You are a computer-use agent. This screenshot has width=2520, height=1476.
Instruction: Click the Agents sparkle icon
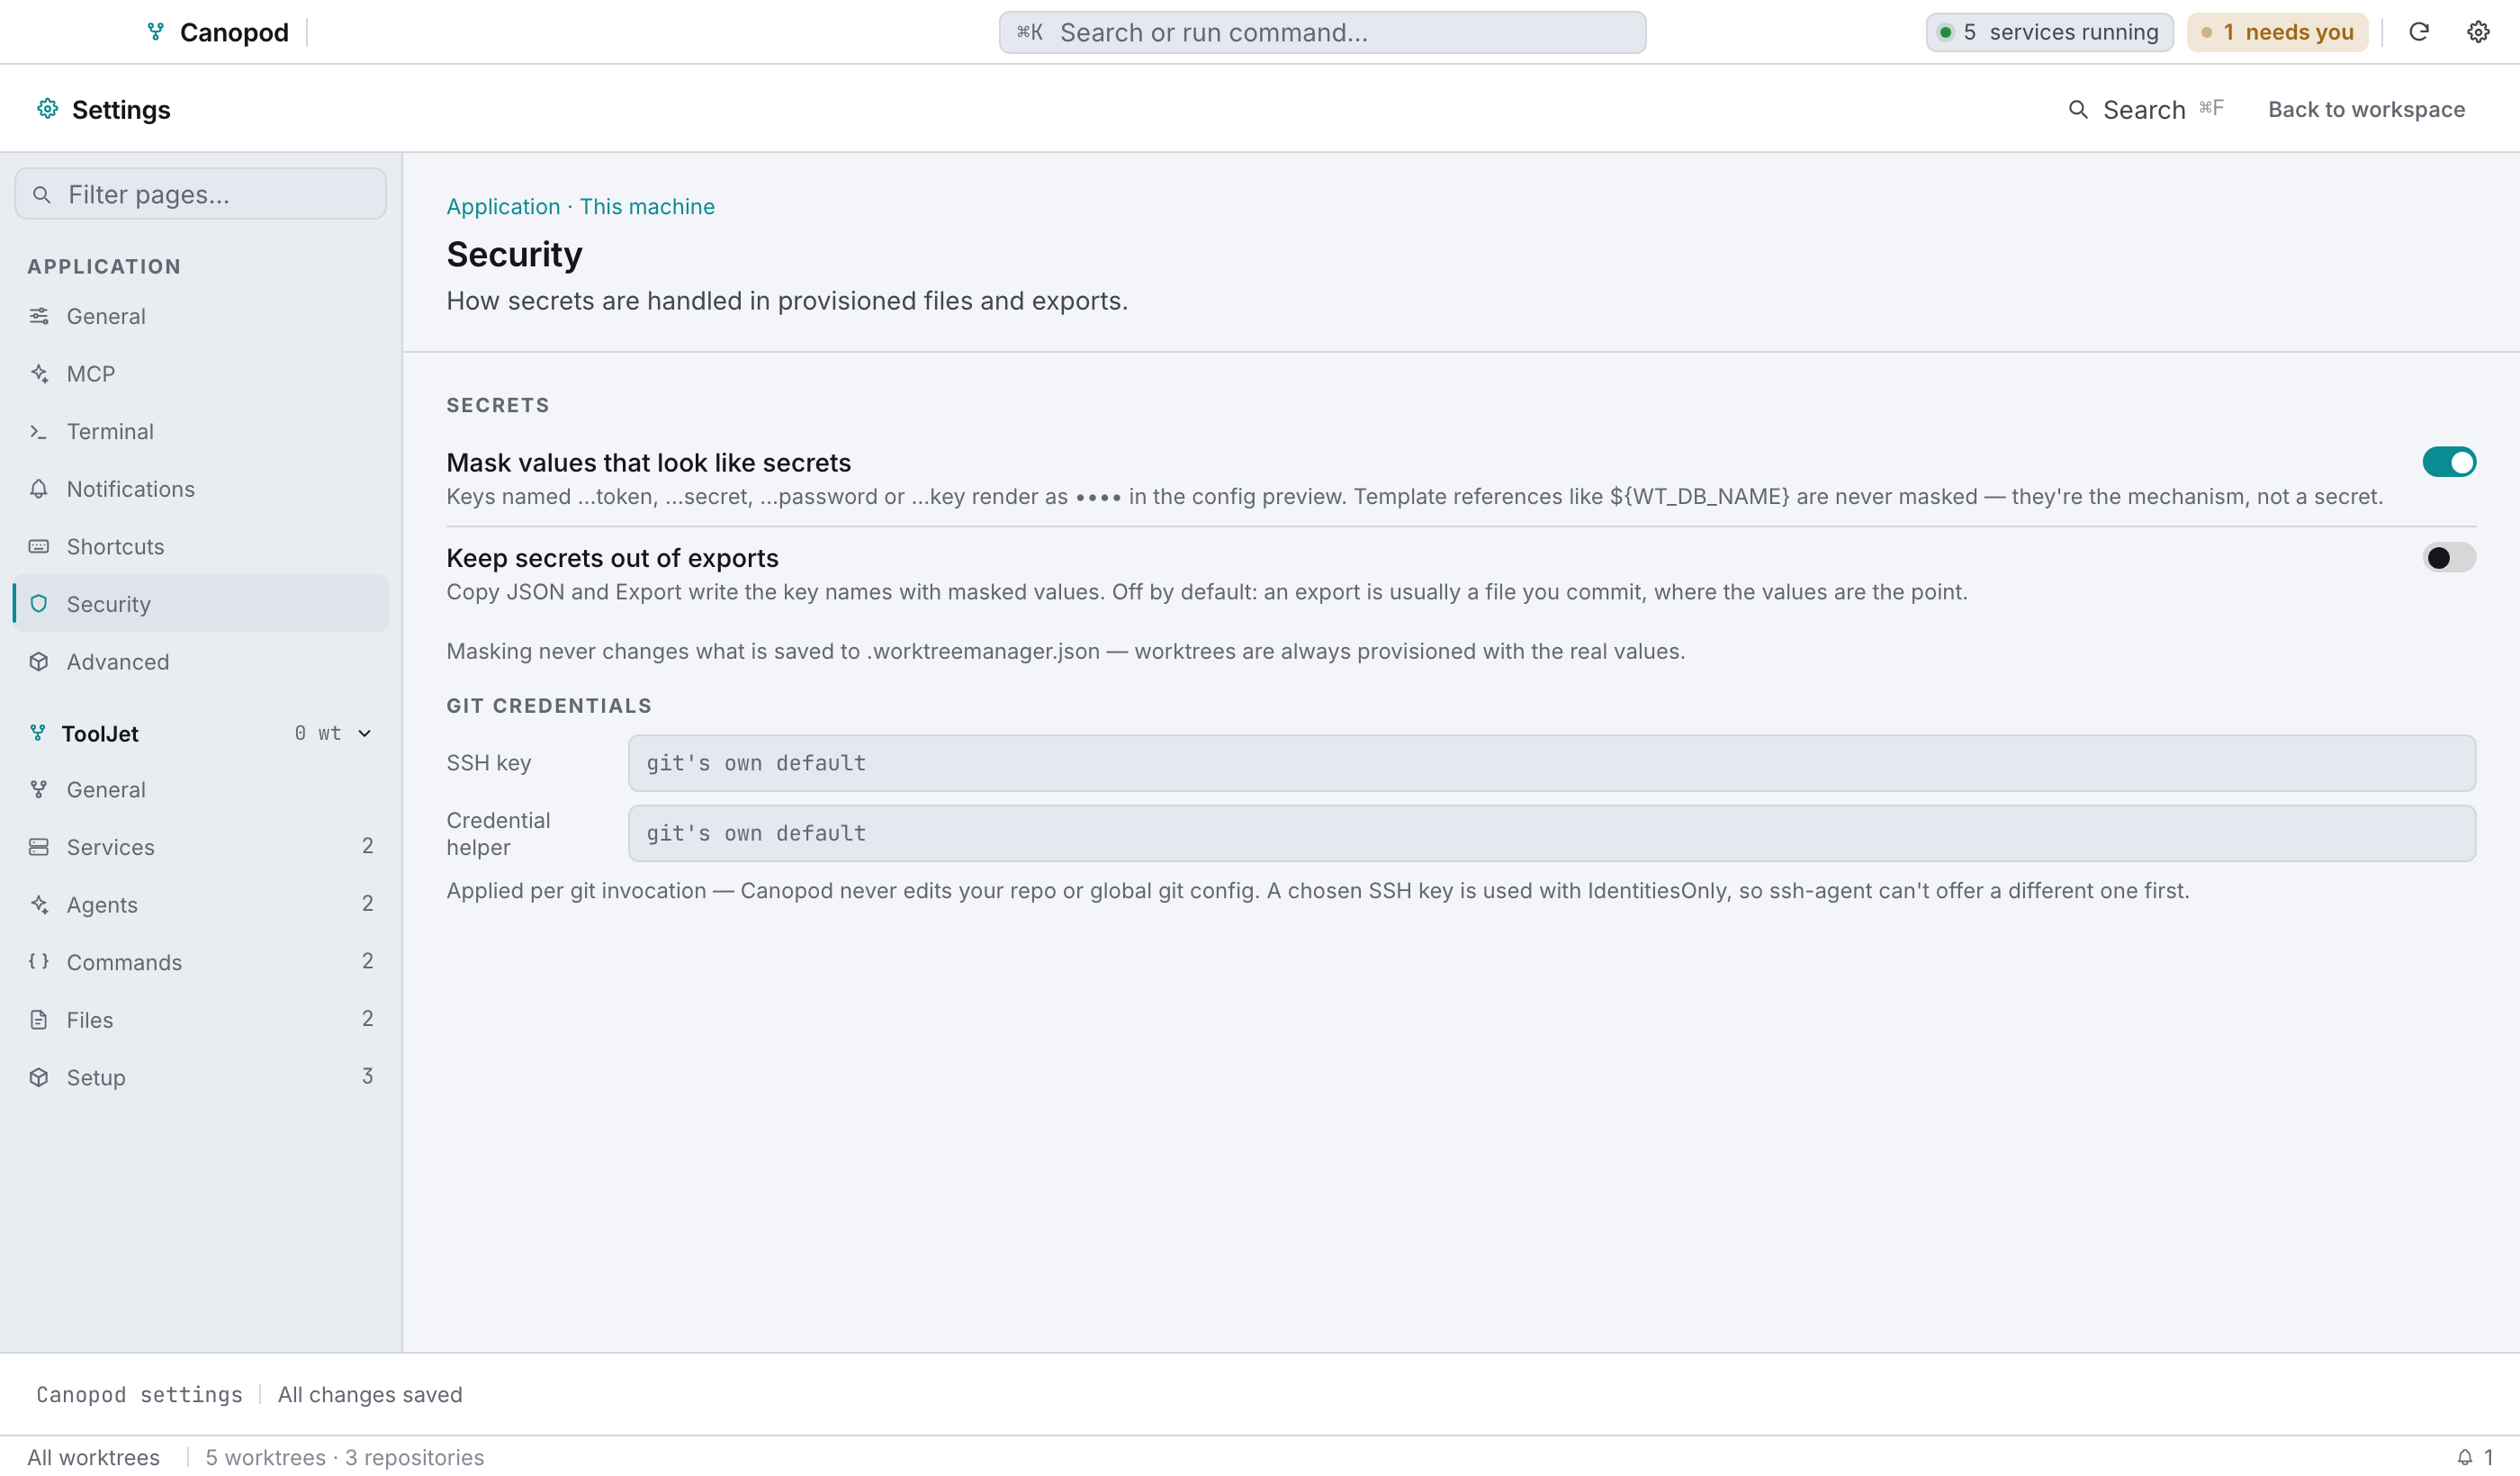[x=39, y=904]
